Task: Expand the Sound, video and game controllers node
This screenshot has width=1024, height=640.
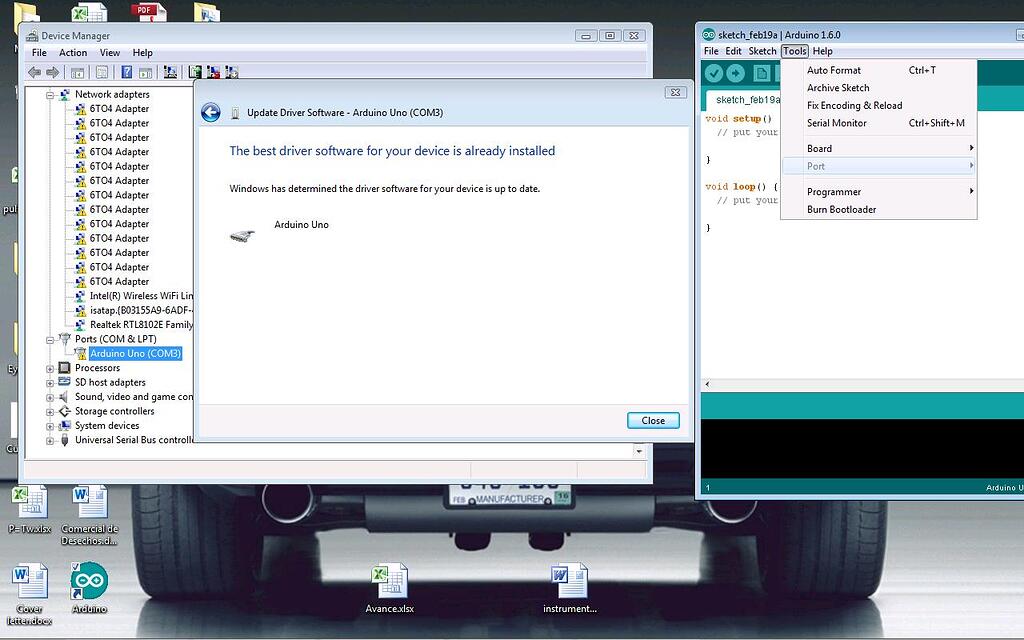Action: 50,397
